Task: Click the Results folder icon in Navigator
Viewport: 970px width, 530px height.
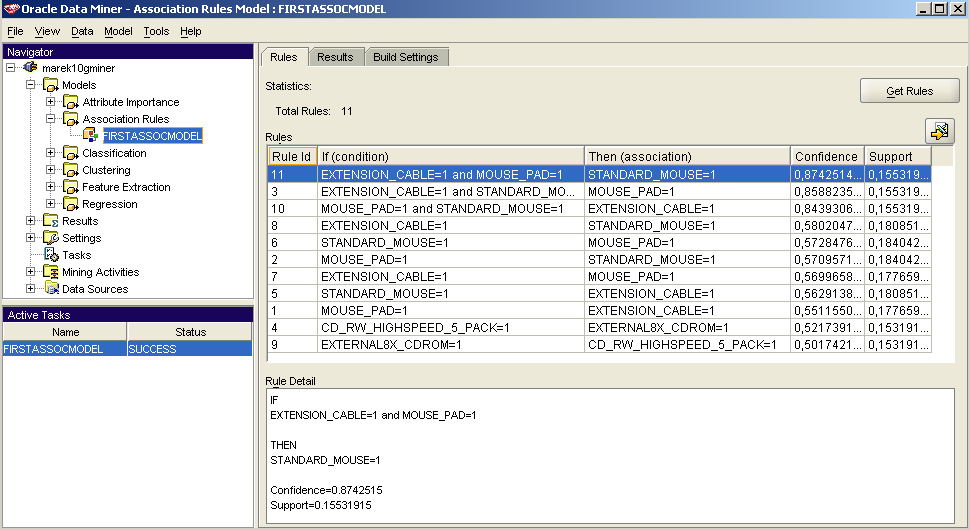Action: pyautogui.click(x=50, y=221)
